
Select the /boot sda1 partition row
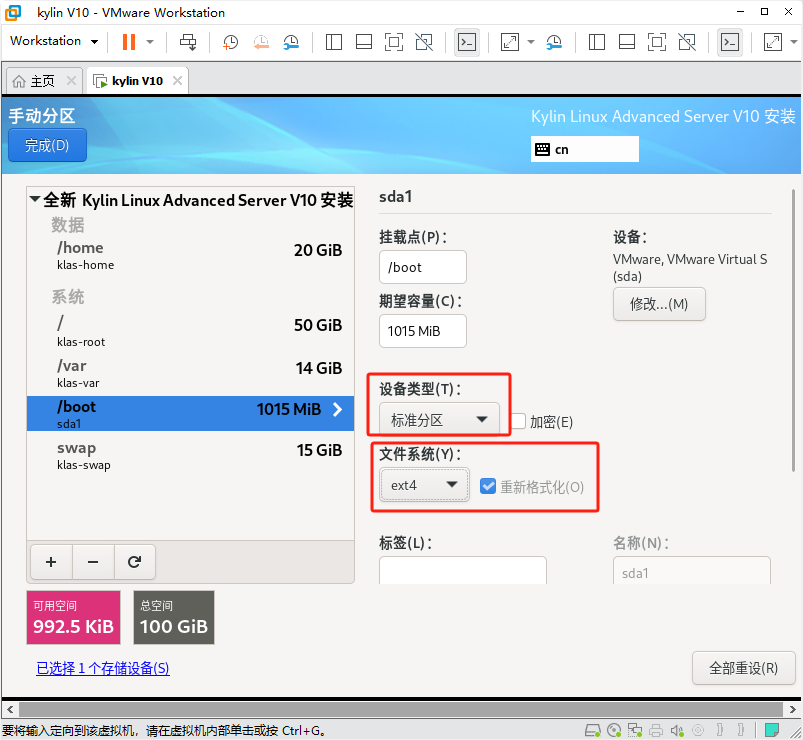[191, 413]
